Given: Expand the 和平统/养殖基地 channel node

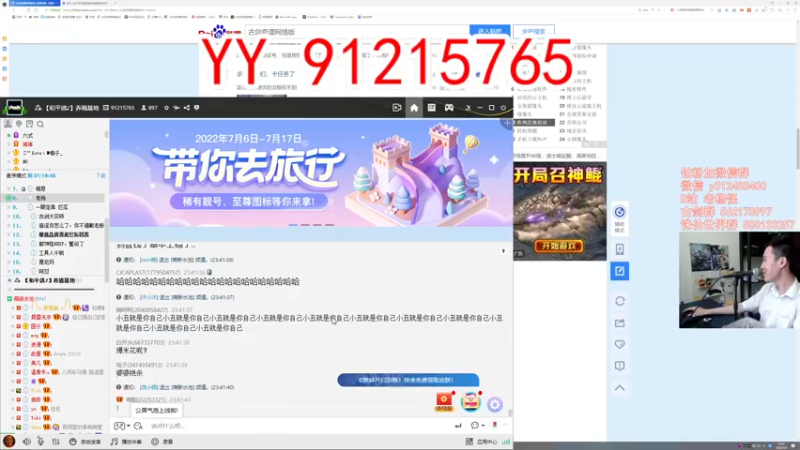Looking at the screenshot, I should (x=9, y=281).
